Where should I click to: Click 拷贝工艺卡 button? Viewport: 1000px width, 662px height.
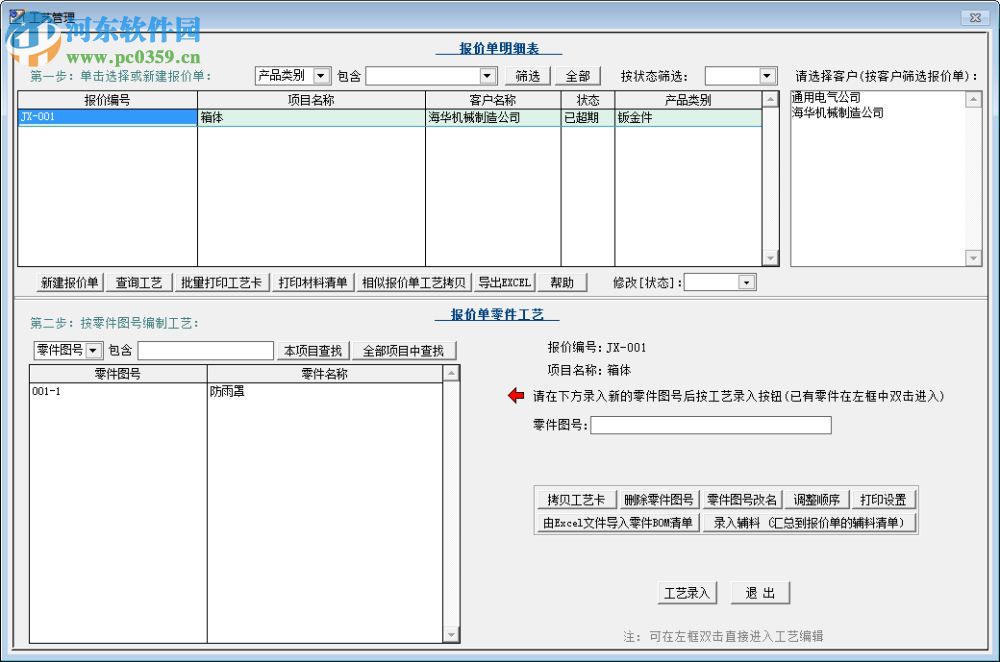click(576, 499)
